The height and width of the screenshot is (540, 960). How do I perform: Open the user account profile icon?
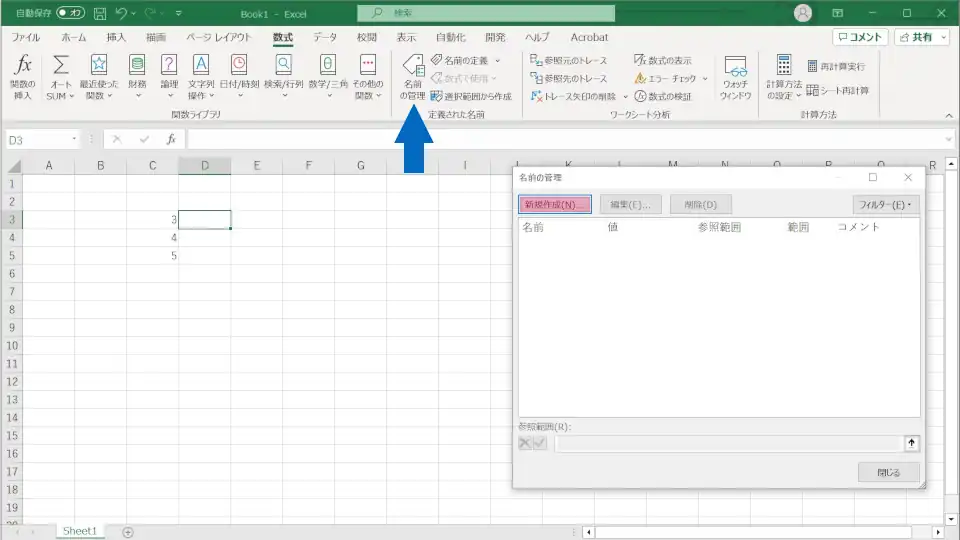point(803,13)
